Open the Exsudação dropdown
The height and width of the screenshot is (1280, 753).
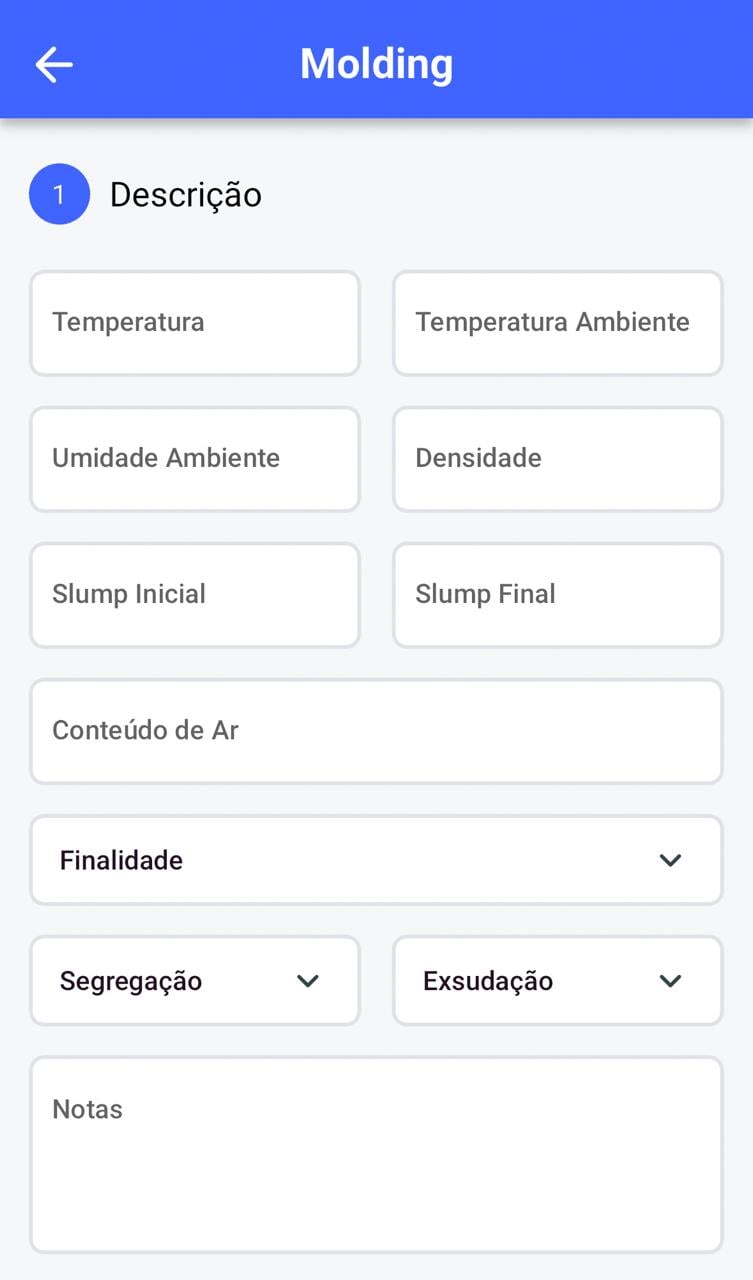click(x=557, y=981)
